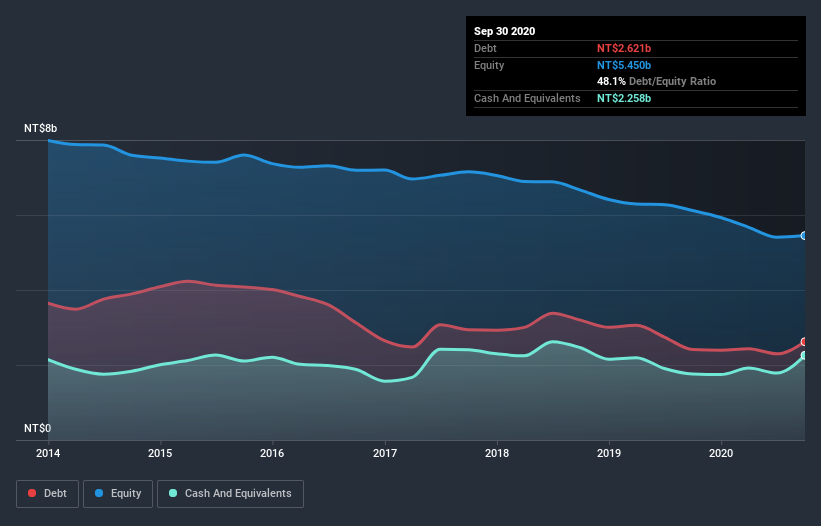
Task: Toggle the Cash And Equivalents legend button
Action: click(230, 494)
